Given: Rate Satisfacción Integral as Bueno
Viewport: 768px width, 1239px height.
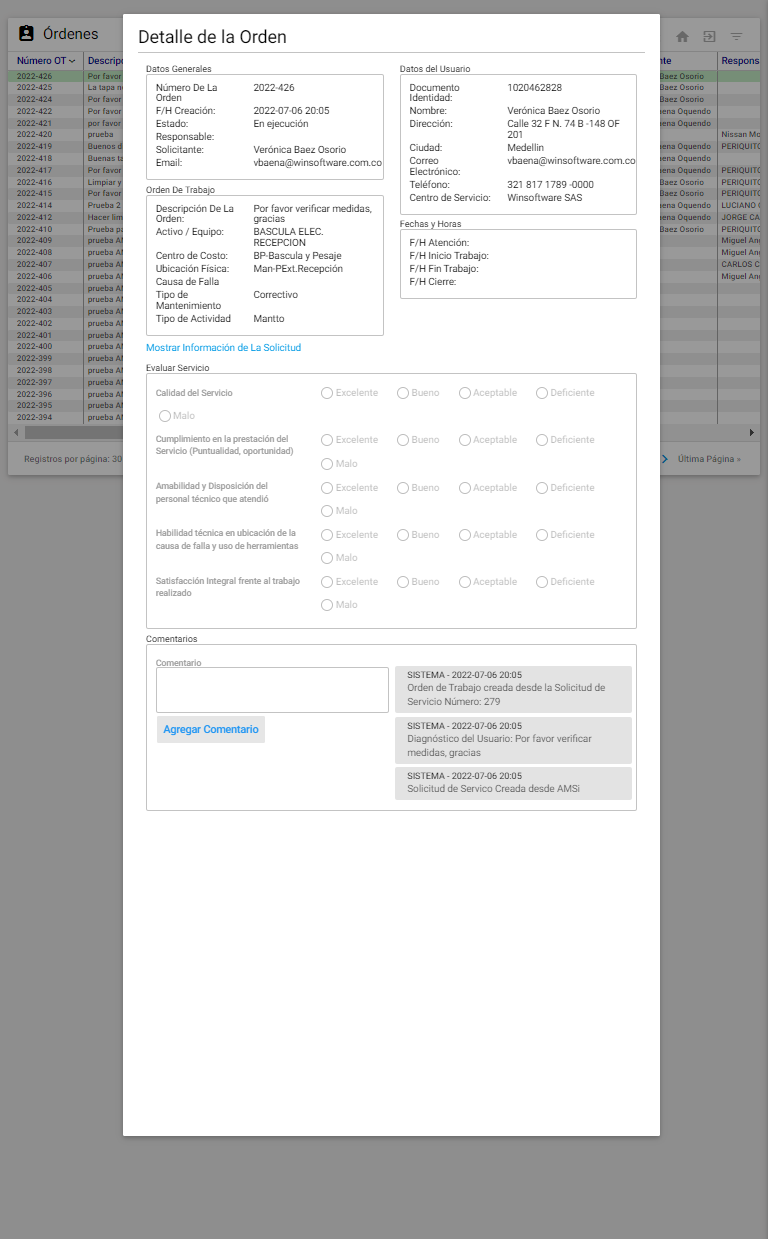Looking at the screenshot, I should point(403,582).
